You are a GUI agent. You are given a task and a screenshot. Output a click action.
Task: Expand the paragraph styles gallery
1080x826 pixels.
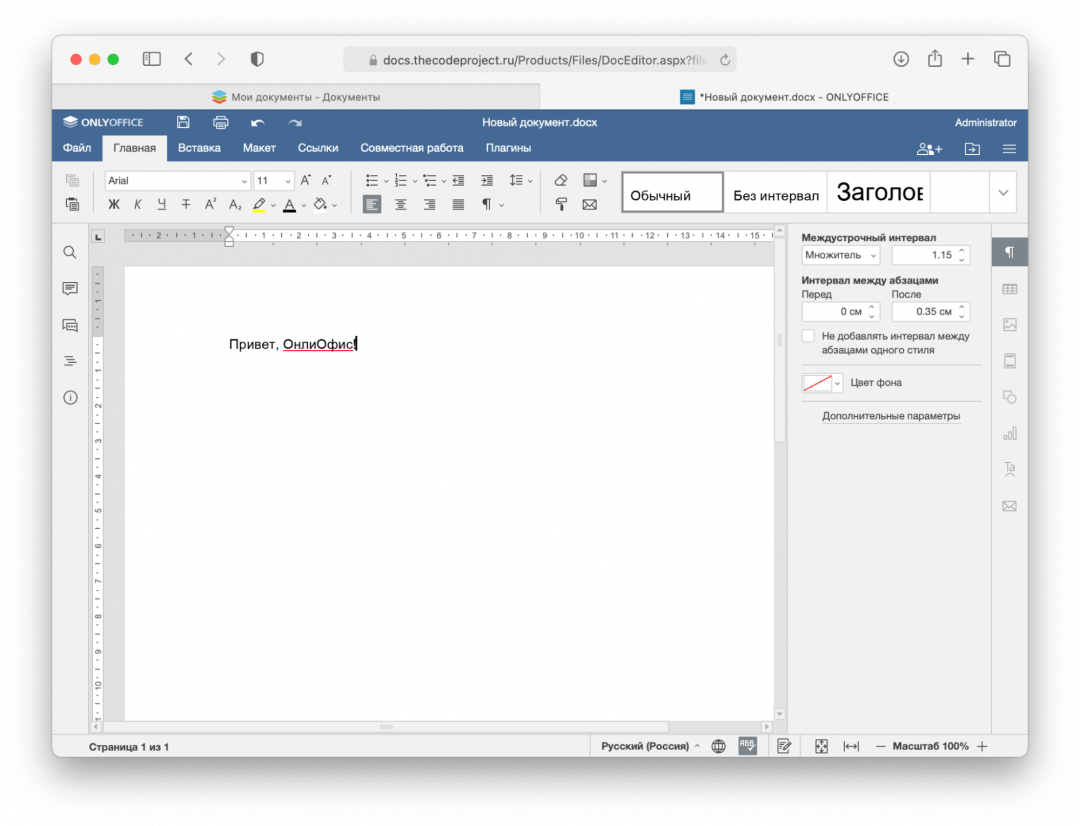point(1003,193)
